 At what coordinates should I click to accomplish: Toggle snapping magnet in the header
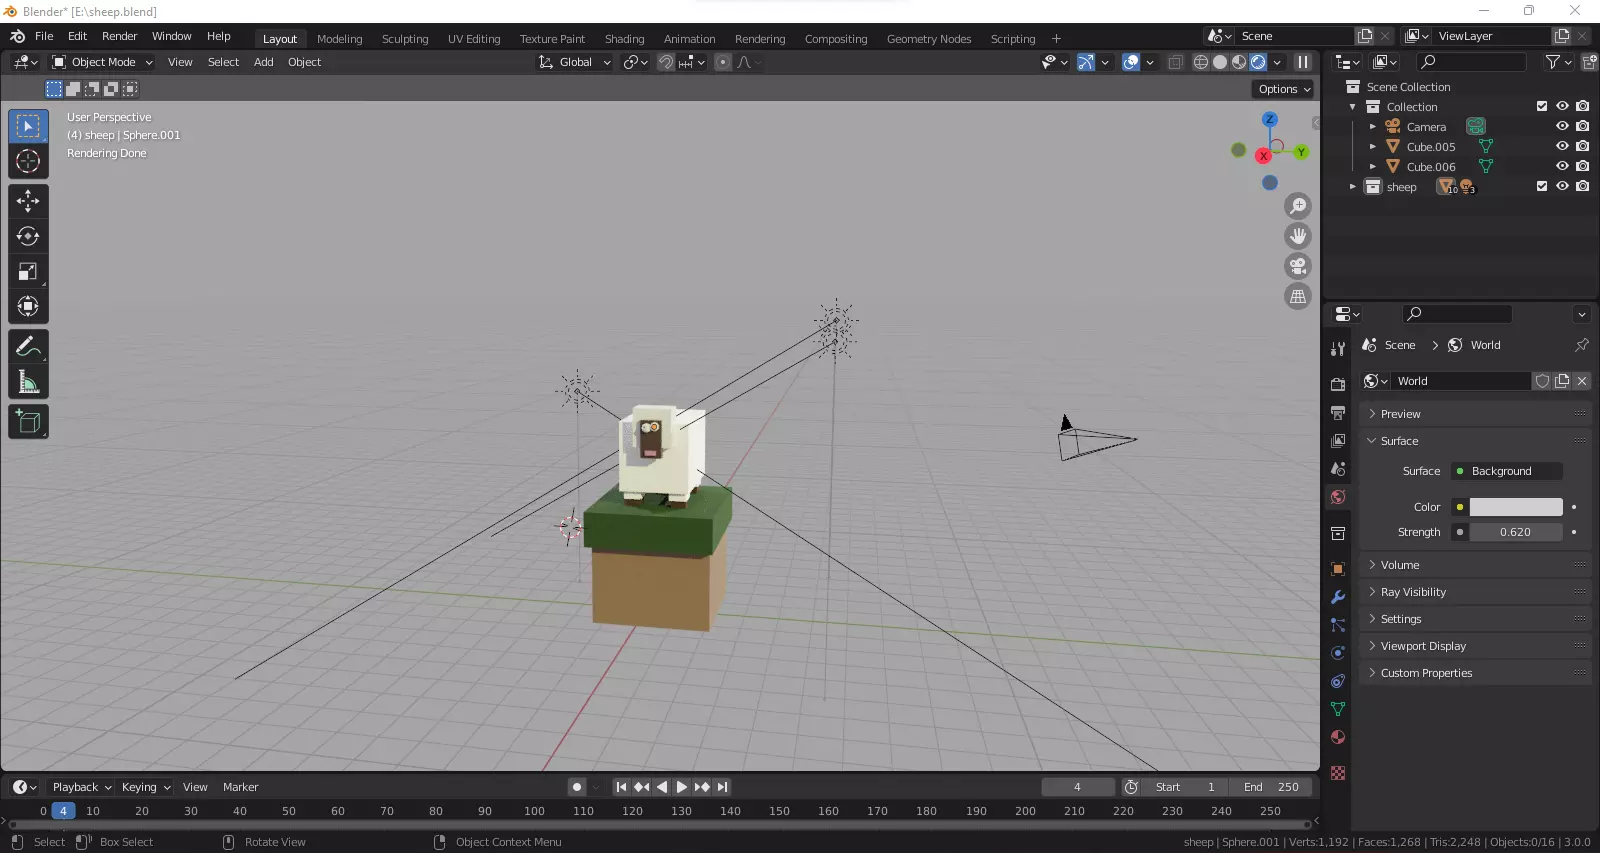pyautogui.click(x=665, y=62)
